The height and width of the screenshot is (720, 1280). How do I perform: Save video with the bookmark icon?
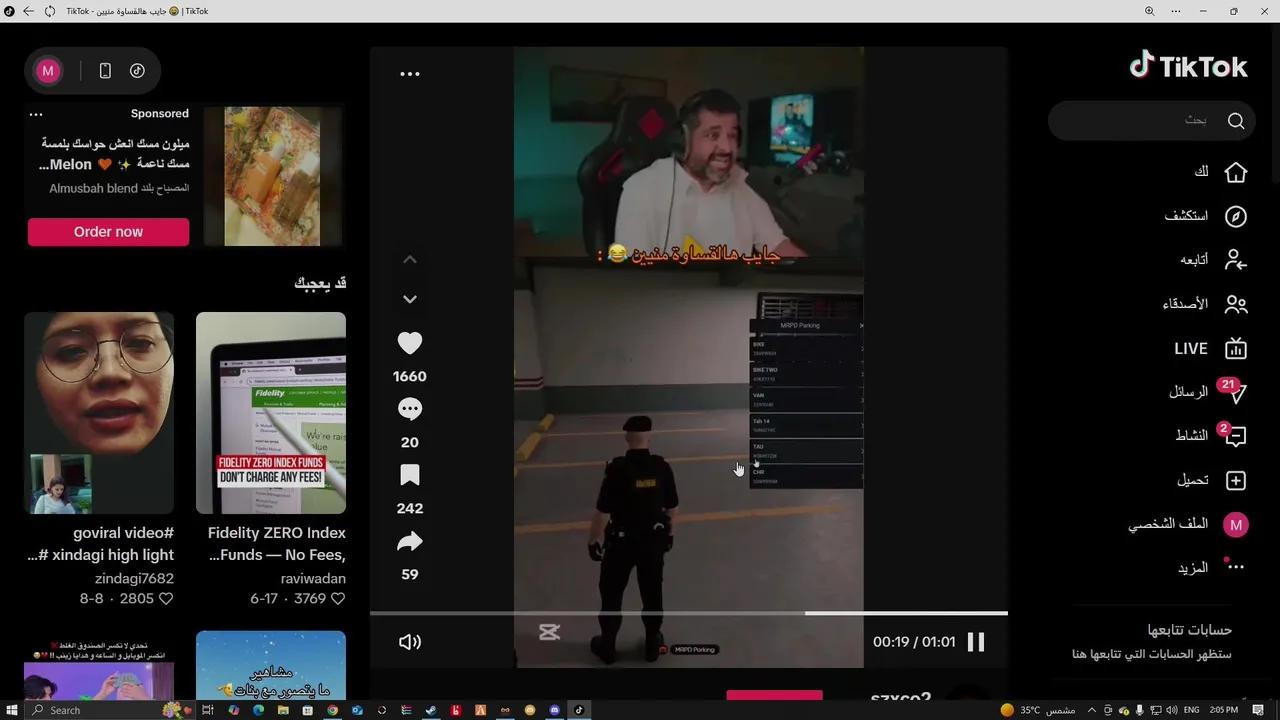410,475
